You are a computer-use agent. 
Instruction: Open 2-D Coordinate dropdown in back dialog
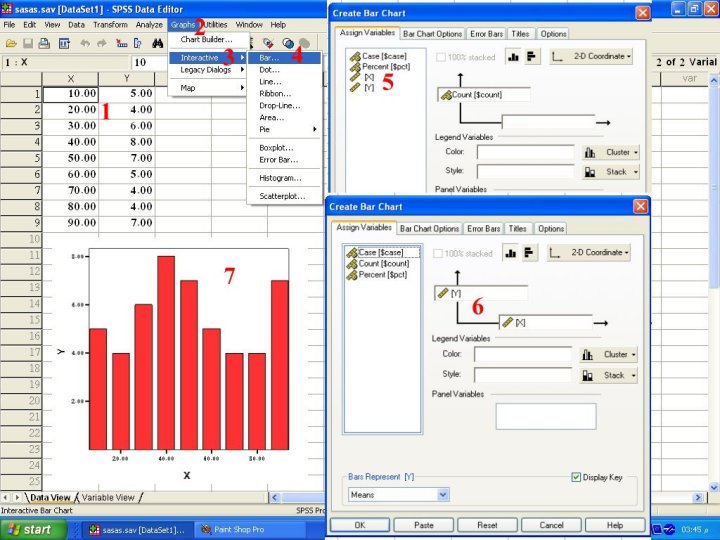click(x=591, y=56)
